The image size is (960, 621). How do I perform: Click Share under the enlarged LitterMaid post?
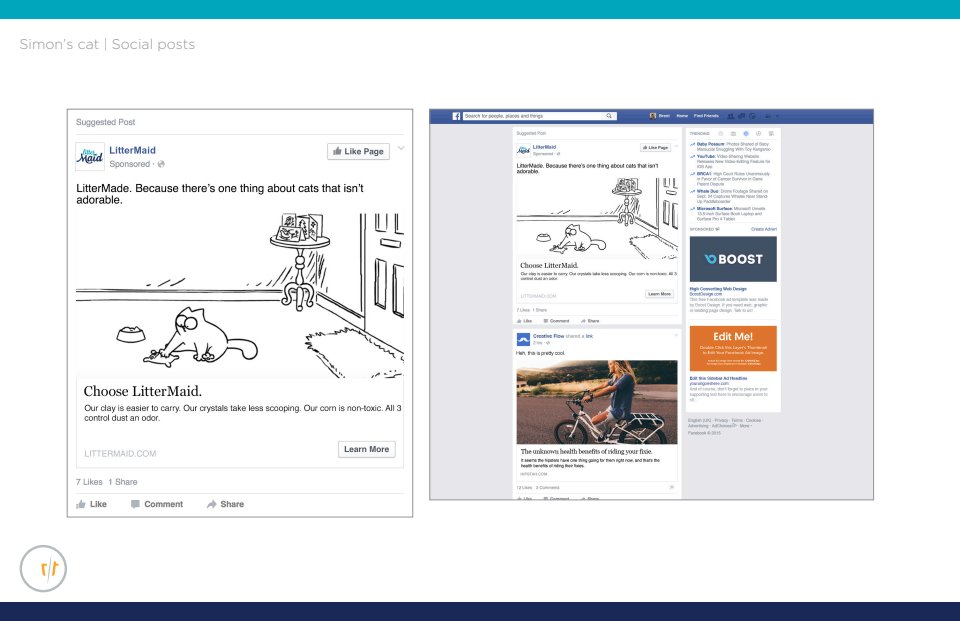[226, 504]
